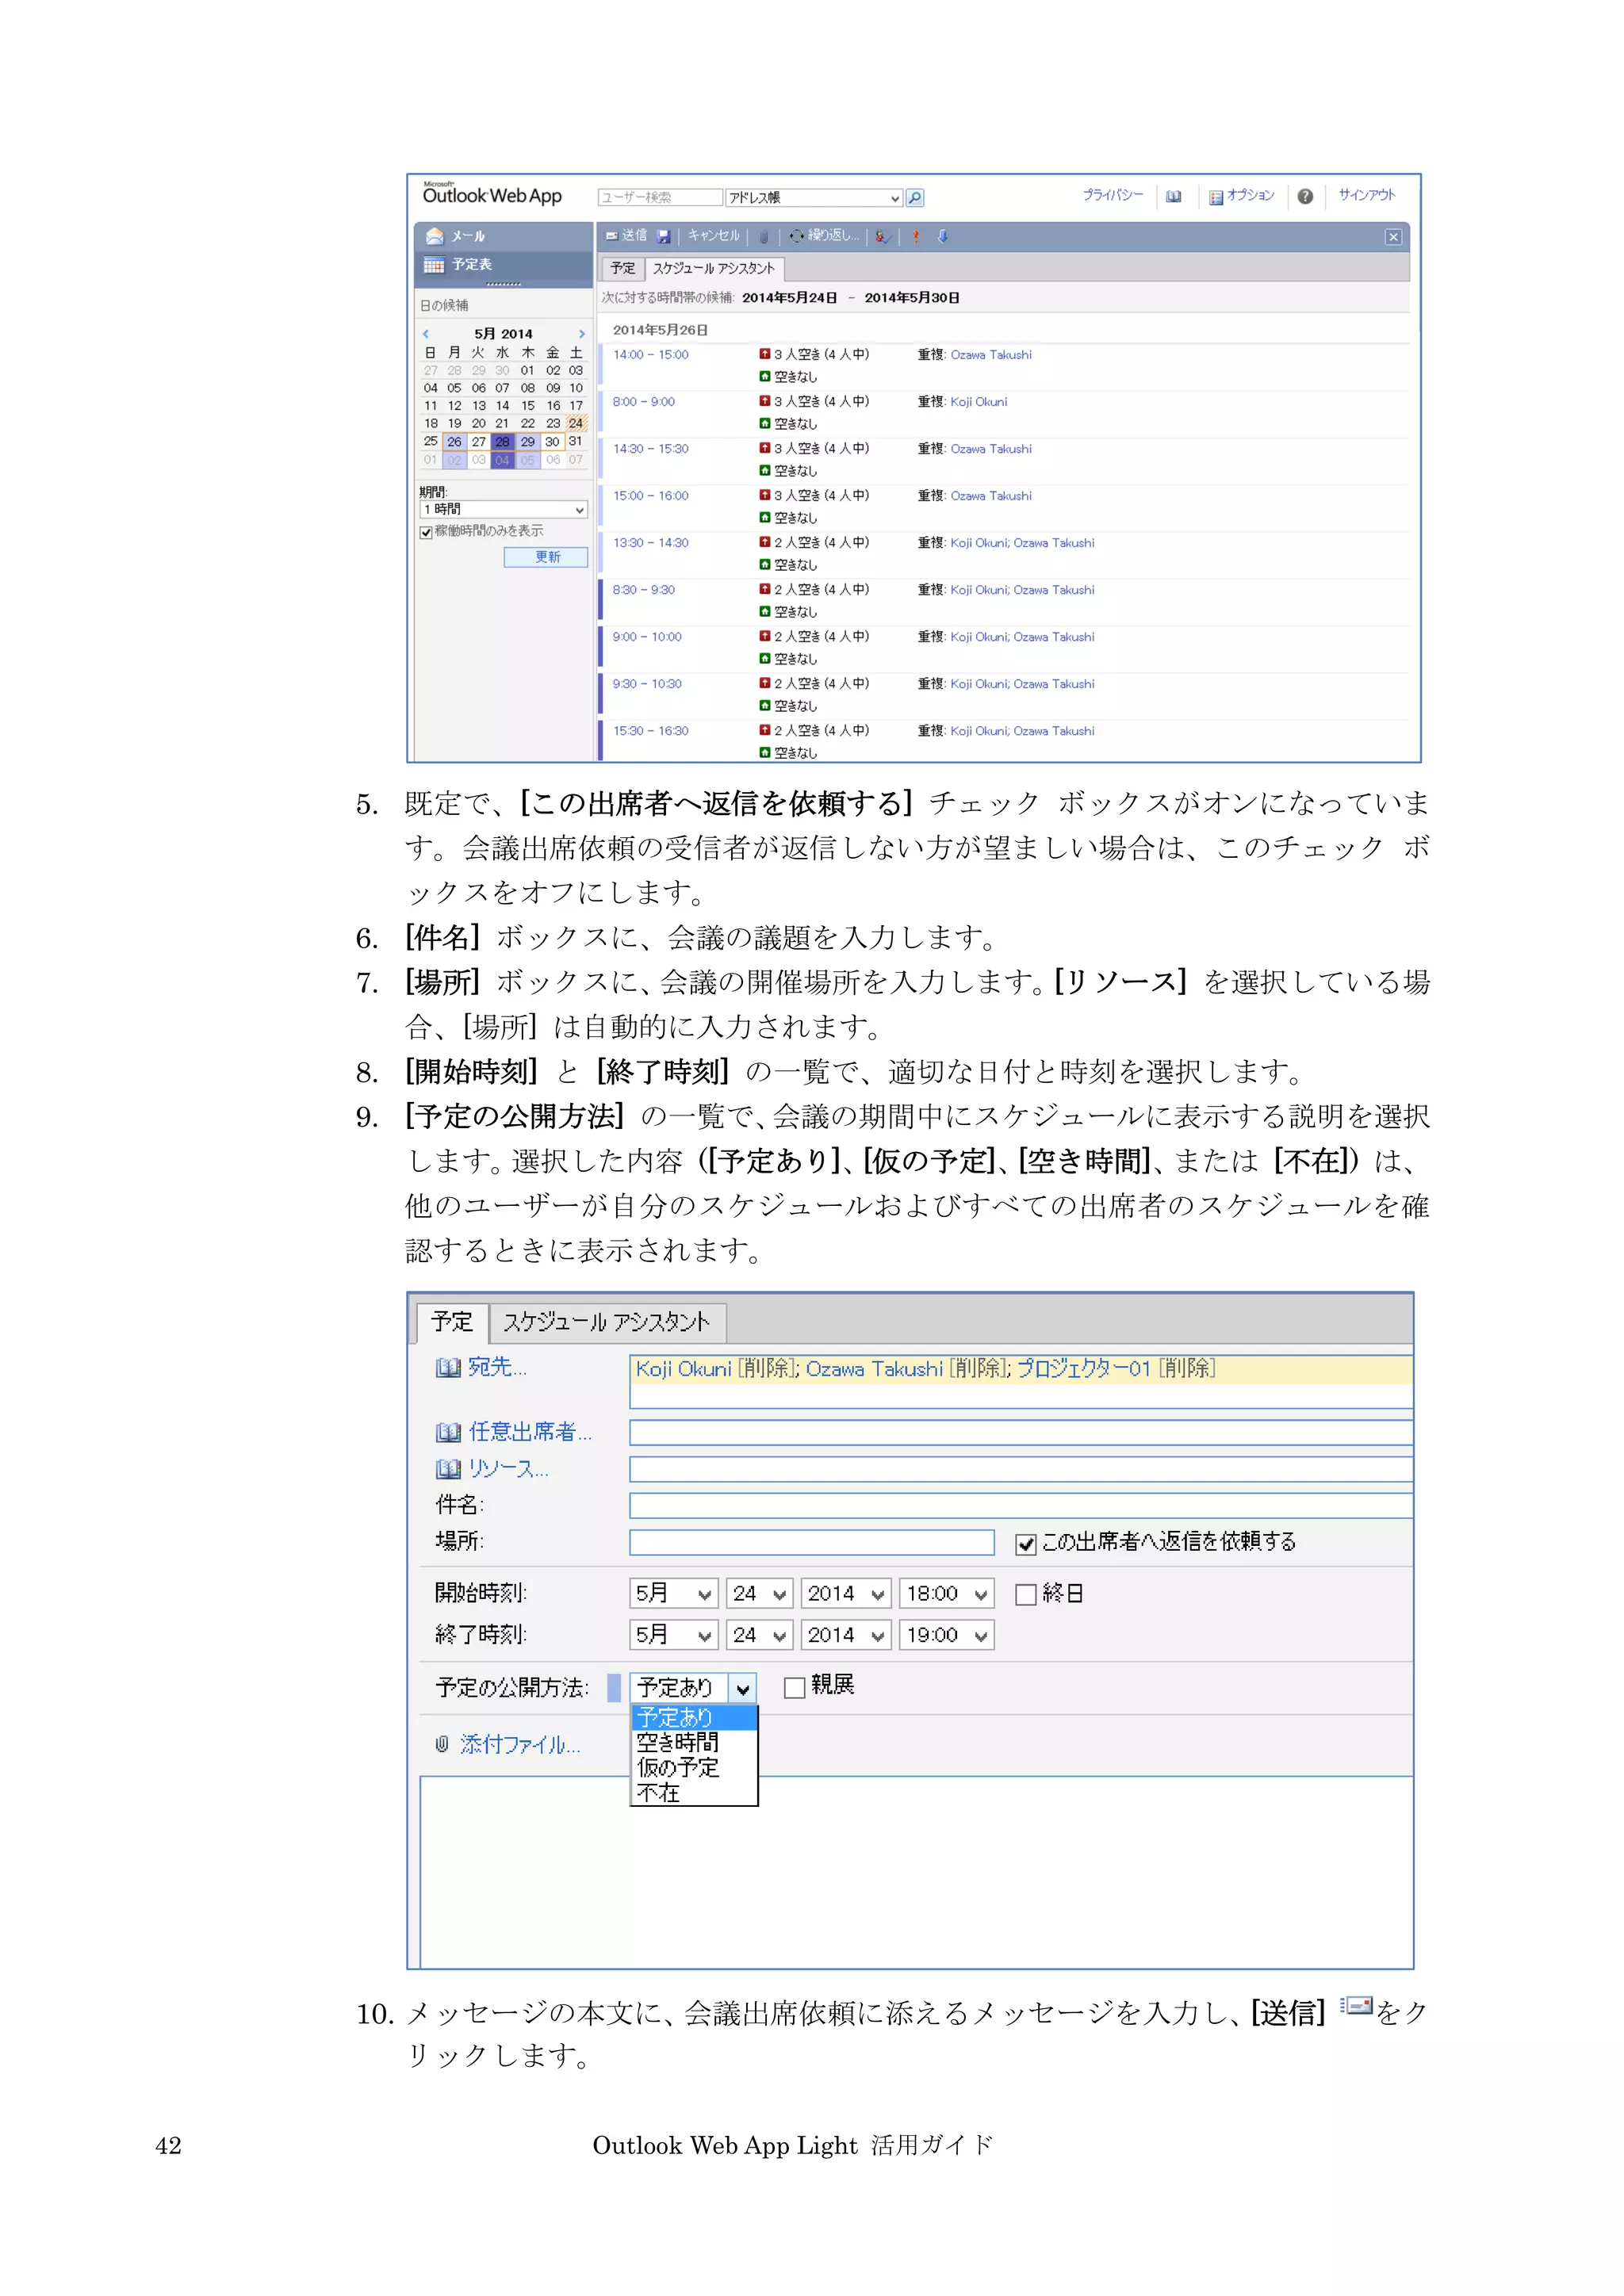This screenshot has height=2296, width=1624.
Task: Set low importance with blue arrow icon
Action: (x=942, y=237)
